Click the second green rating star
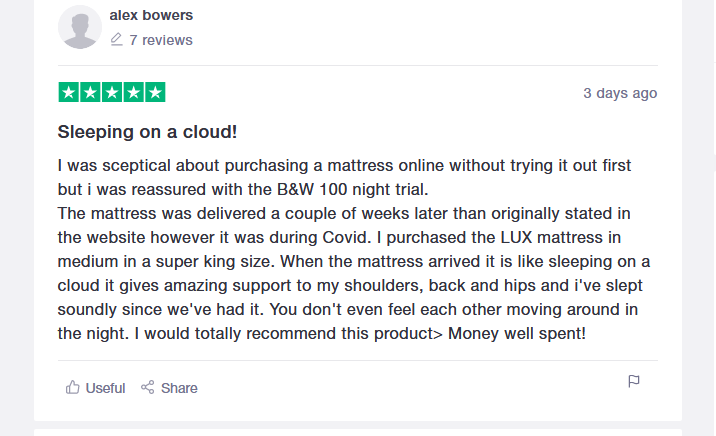Screen dimensions: 716x436 (x=90, y=92)
